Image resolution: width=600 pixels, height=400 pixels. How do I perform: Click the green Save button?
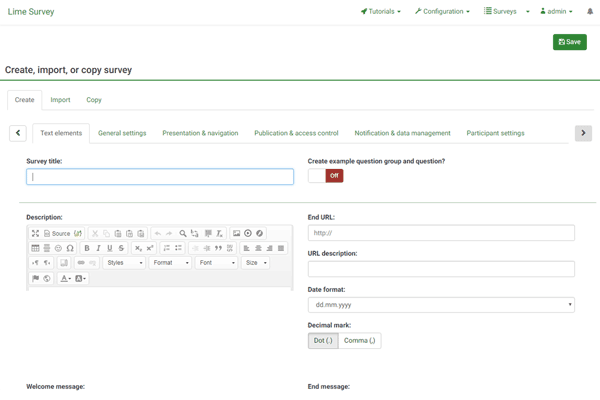click(x=569, y=42)
